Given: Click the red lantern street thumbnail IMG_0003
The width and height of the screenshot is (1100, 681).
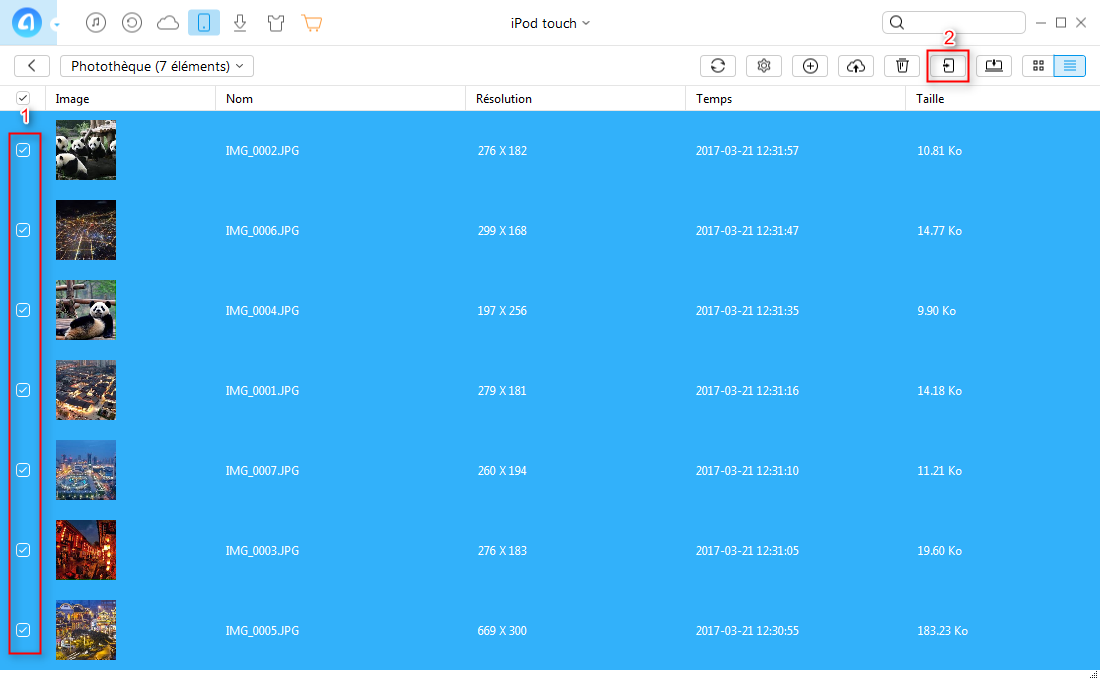Looking at the screenshot, I should 86,550.
